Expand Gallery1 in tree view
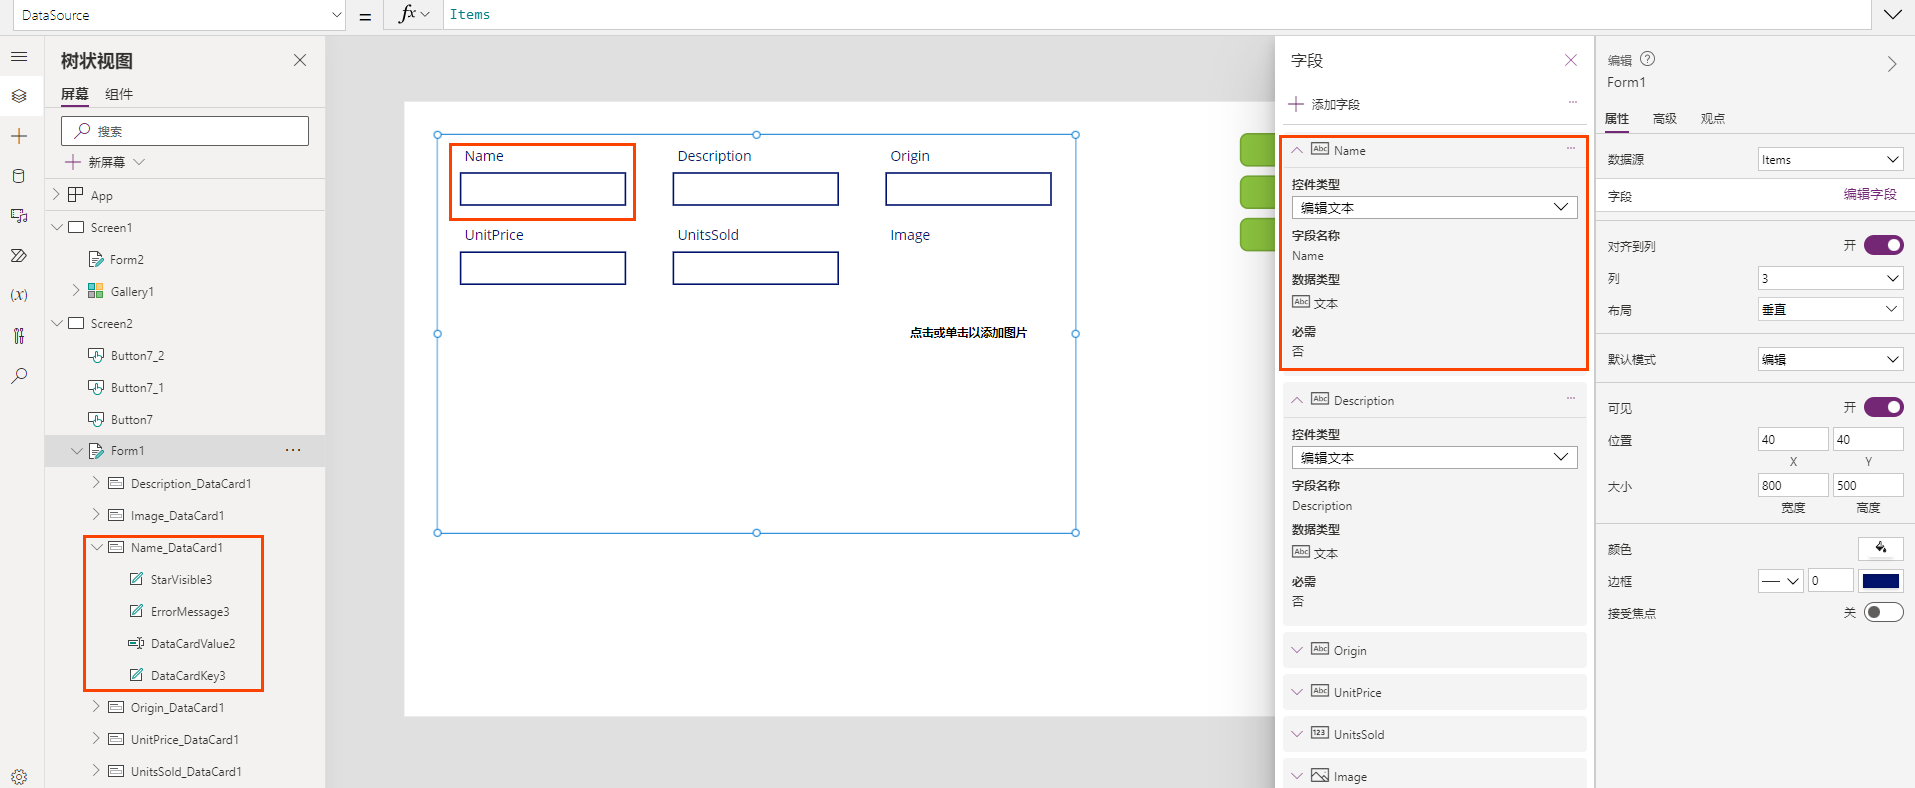The height and width of the screenshot is (788, 1915). click(76, 290)
